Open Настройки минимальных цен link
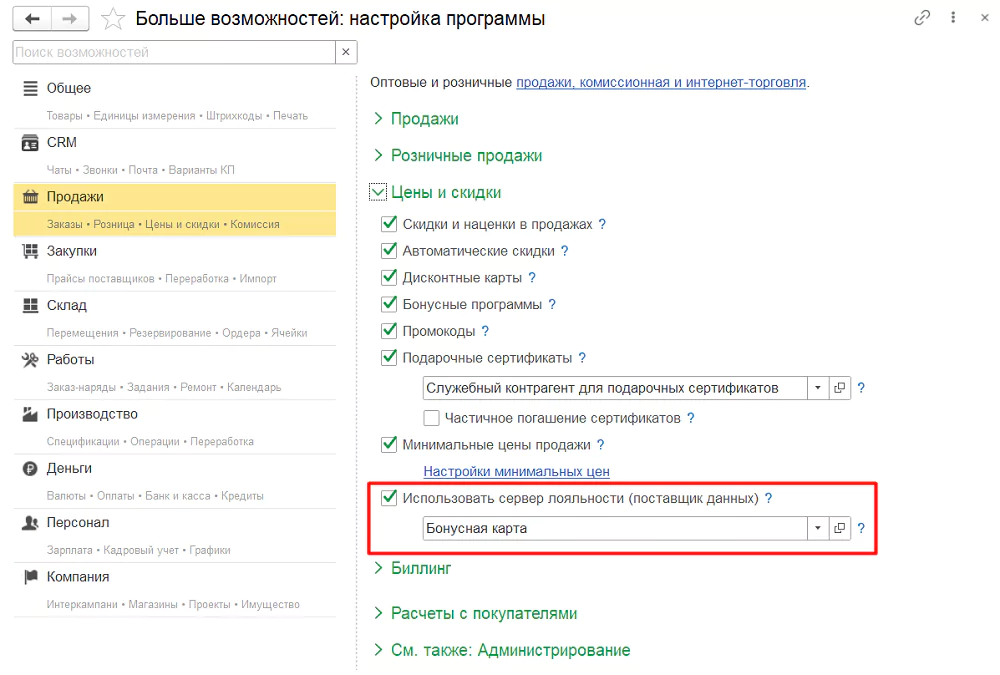This screenshot has width=1000, height=675. coord(517,471)
